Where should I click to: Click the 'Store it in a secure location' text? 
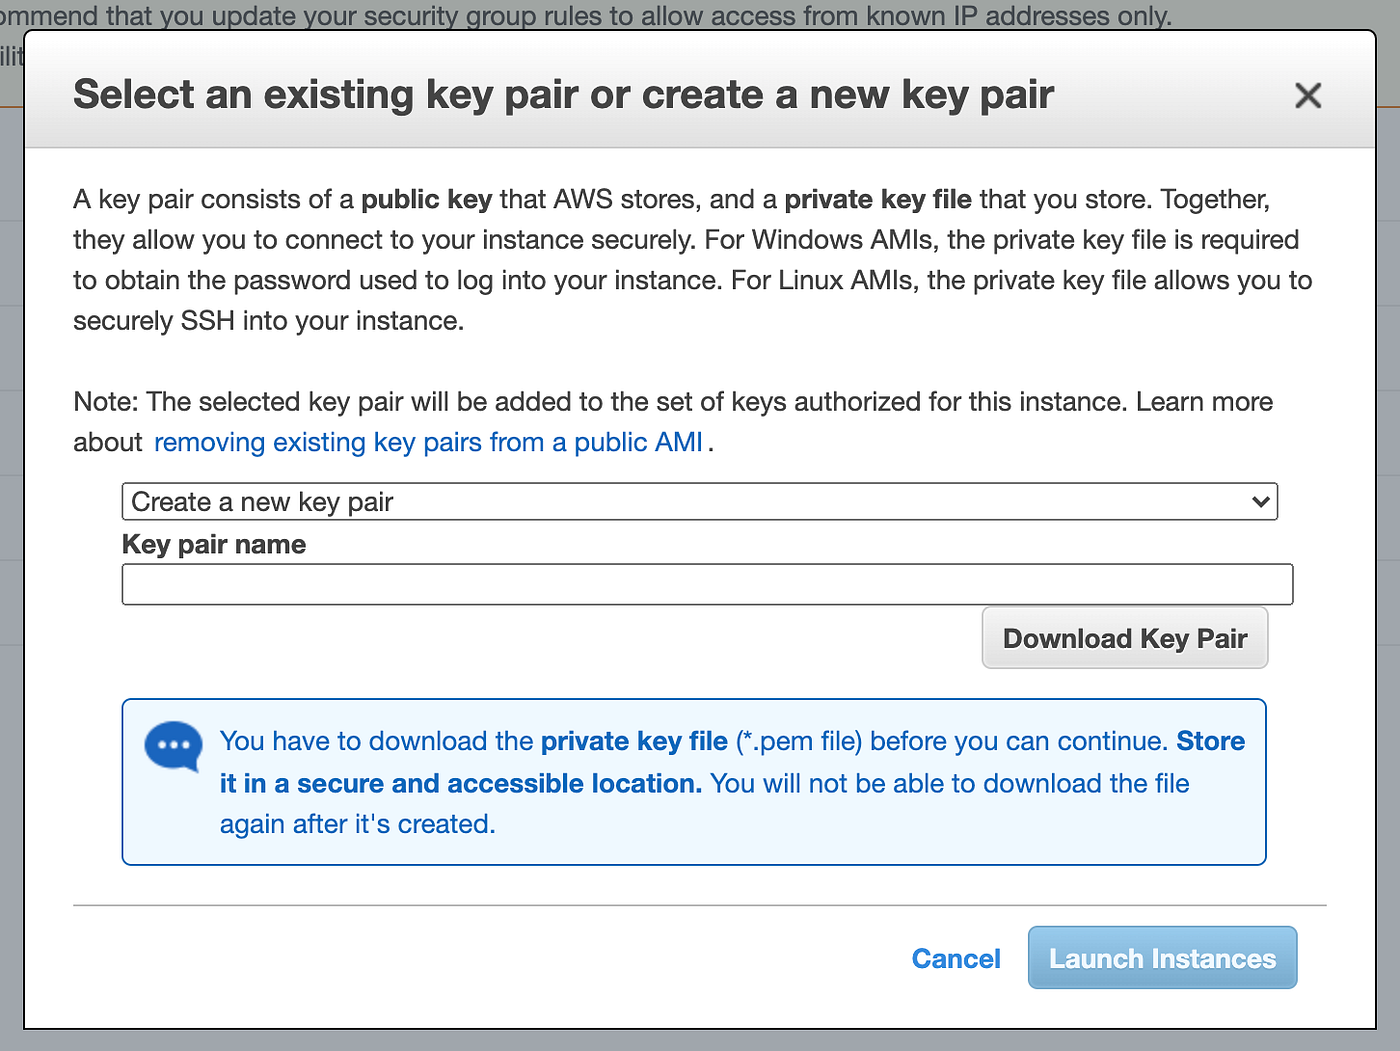(x=461, y=783)
